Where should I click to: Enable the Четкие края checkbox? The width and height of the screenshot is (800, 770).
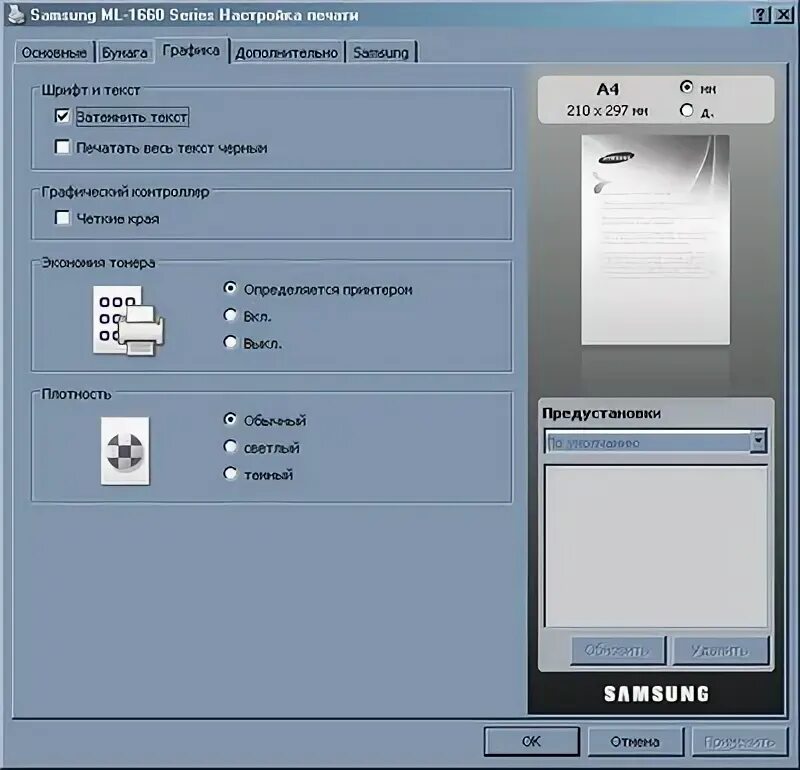tap(62, 218)
